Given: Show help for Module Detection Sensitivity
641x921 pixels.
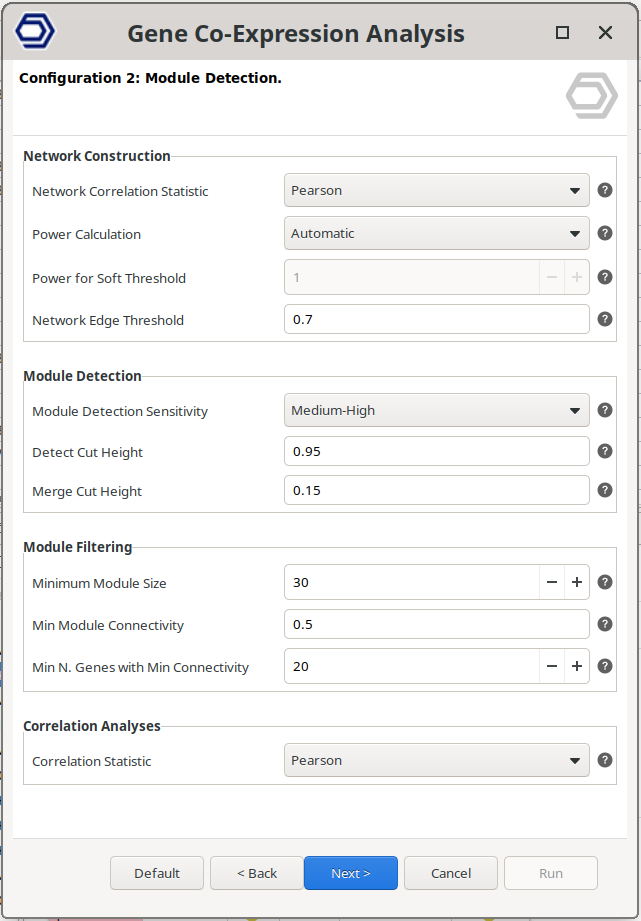Looking at the screenshot, I should click(605, 410).
